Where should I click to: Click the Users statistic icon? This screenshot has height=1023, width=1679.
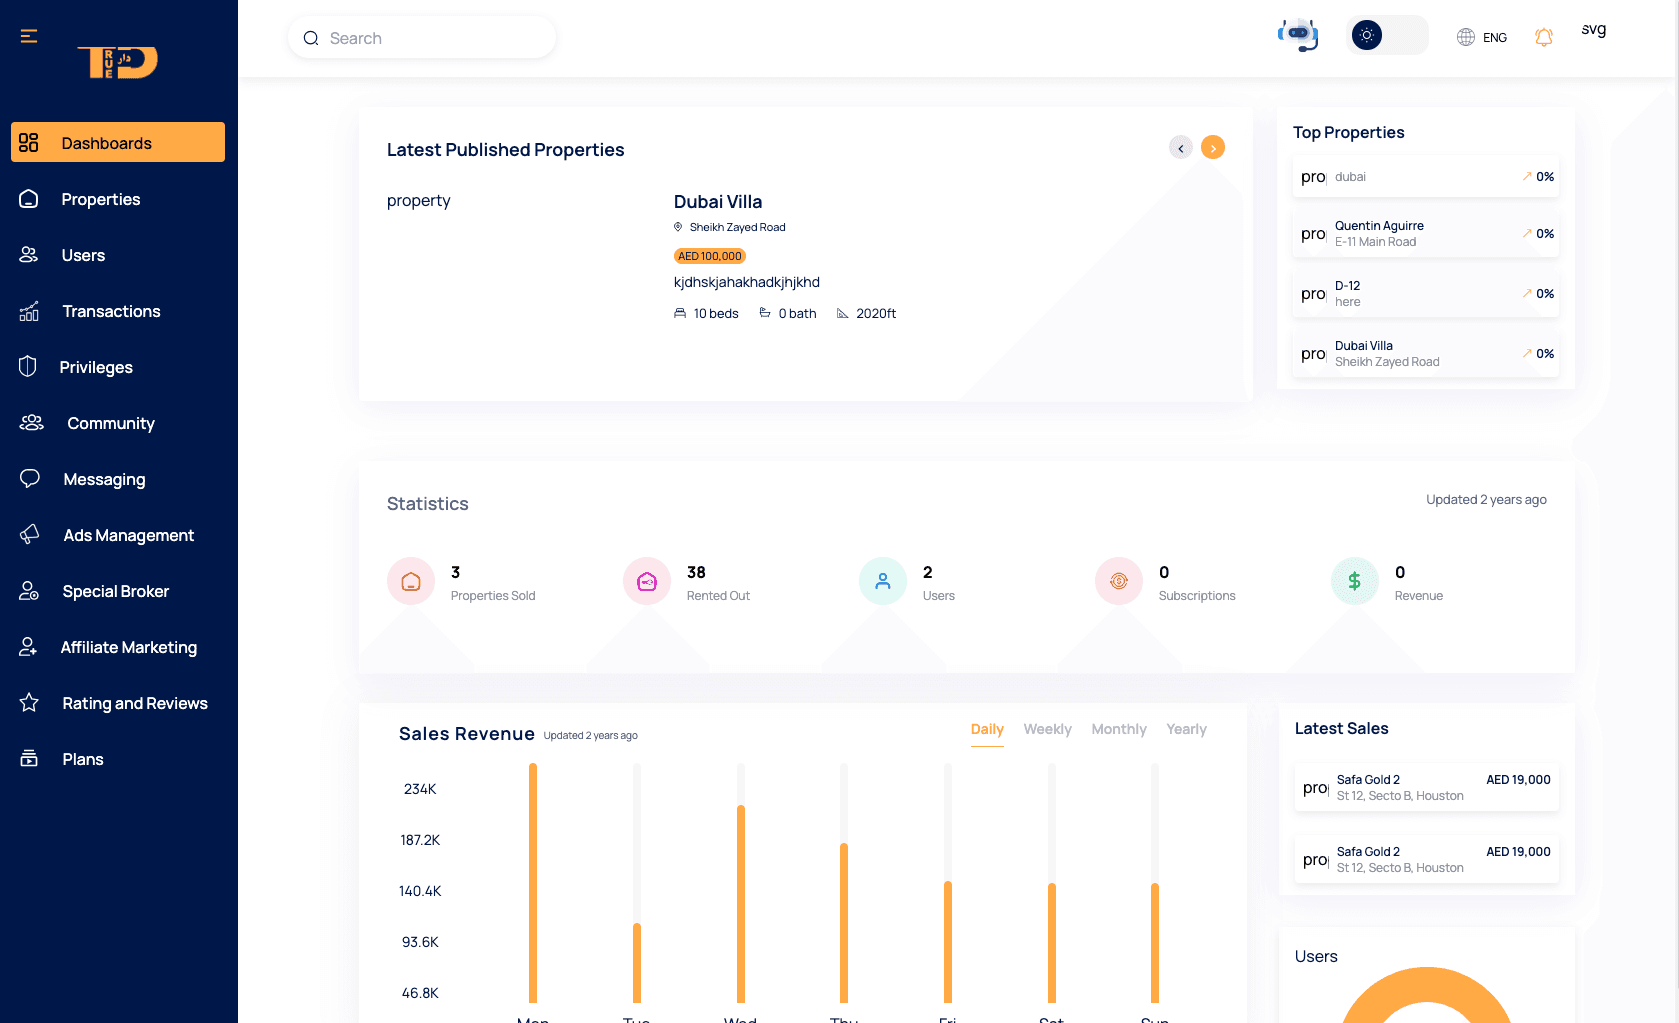coord(883,581)
